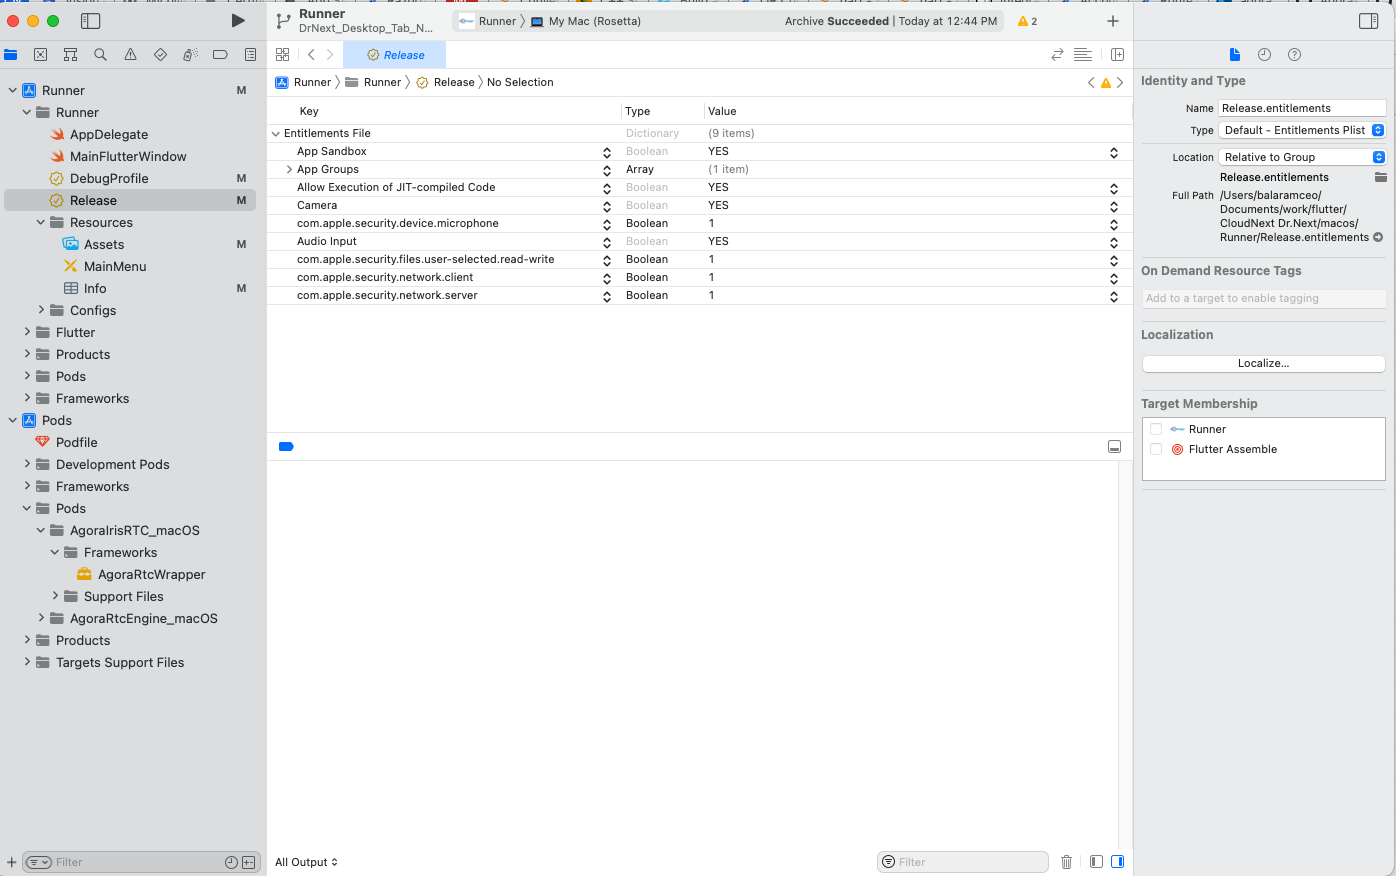Go back in editor history
Viewport: 1396px width, 876px height.
point(311,55)
